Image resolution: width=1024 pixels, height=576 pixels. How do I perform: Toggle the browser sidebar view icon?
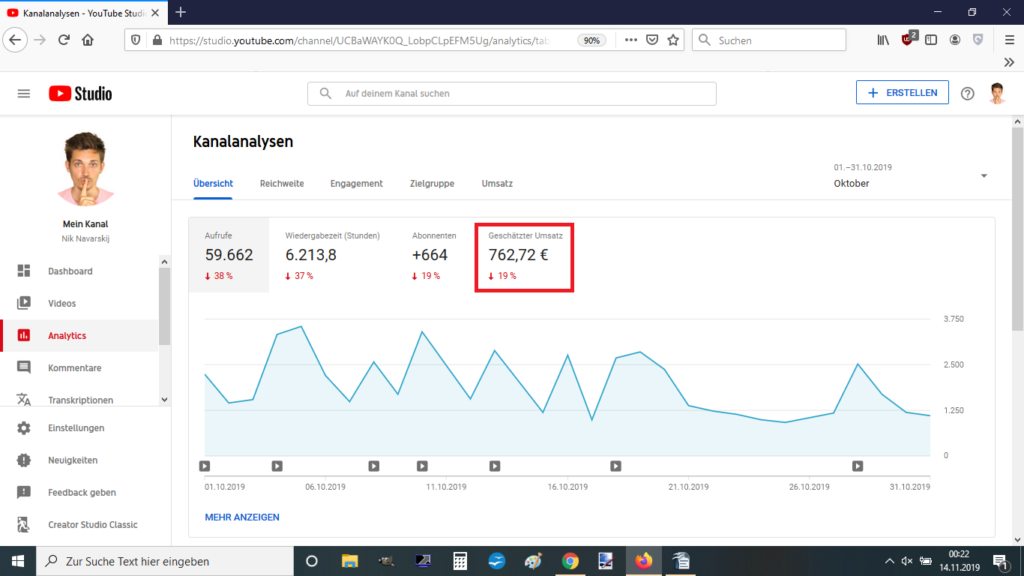coord(931,40)
